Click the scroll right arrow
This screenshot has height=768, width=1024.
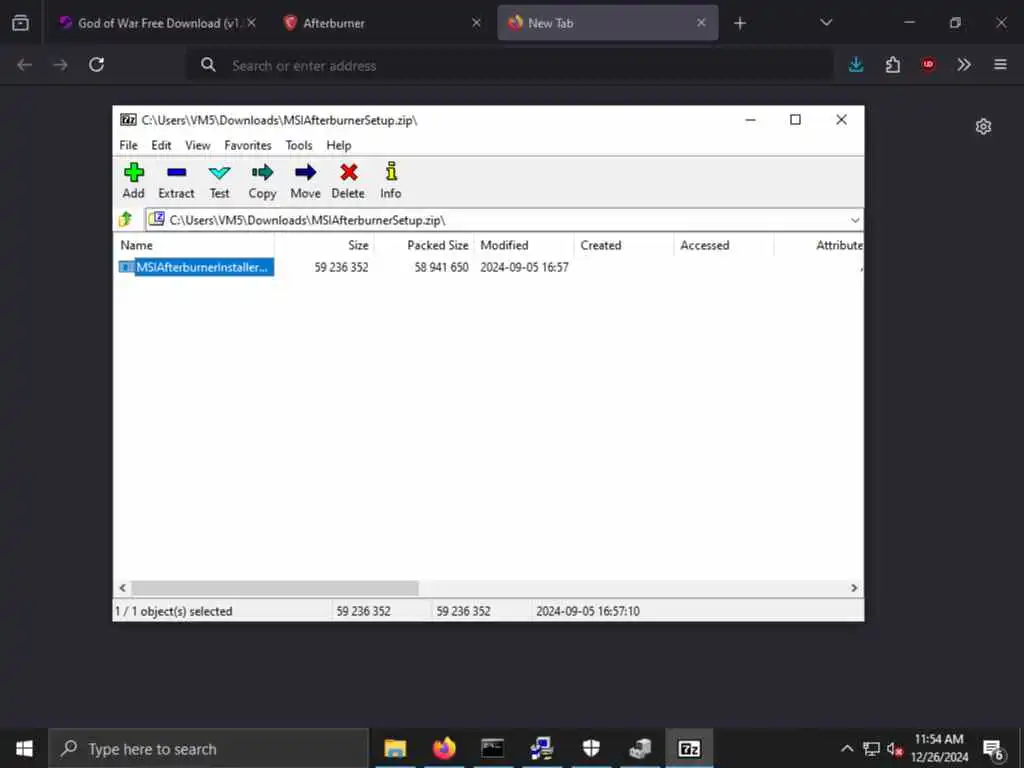click(854, 588)
